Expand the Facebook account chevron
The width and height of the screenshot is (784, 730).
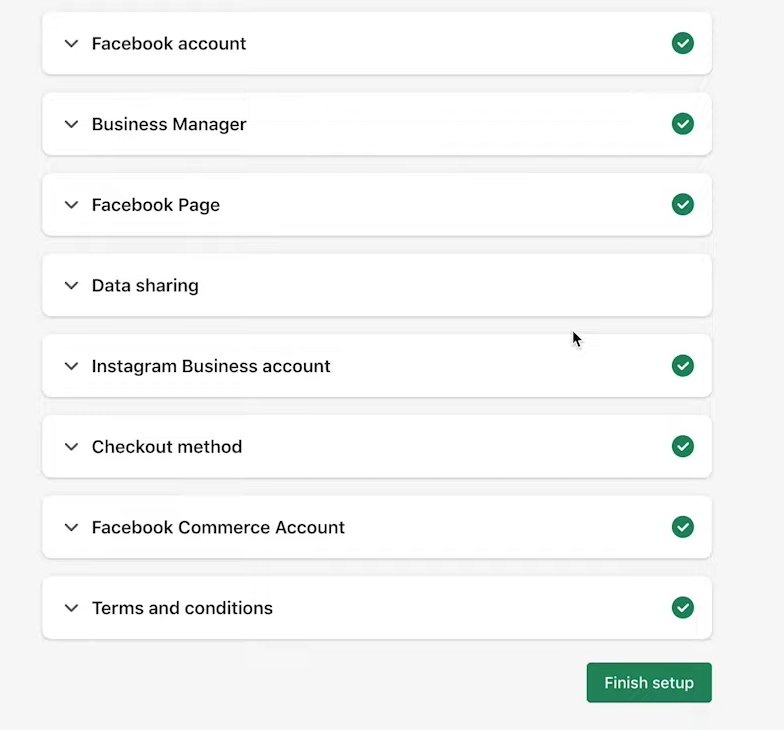click(x=72, y=44)
